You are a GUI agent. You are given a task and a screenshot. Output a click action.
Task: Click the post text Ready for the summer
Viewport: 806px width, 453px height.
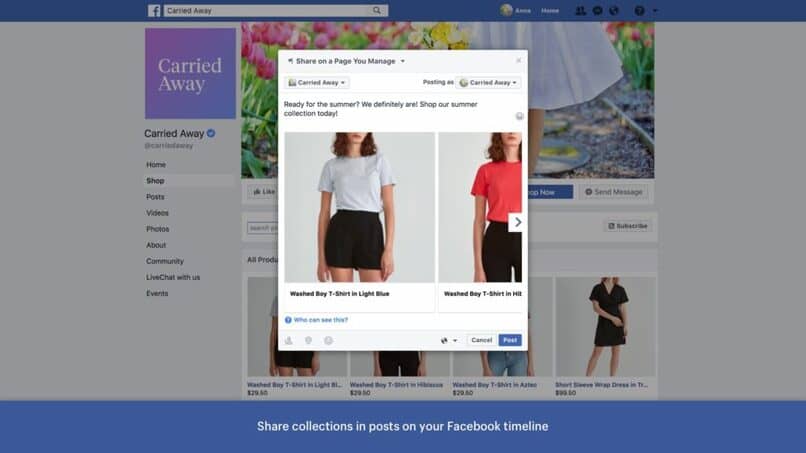pyautogui.click(x=381, y=108)
